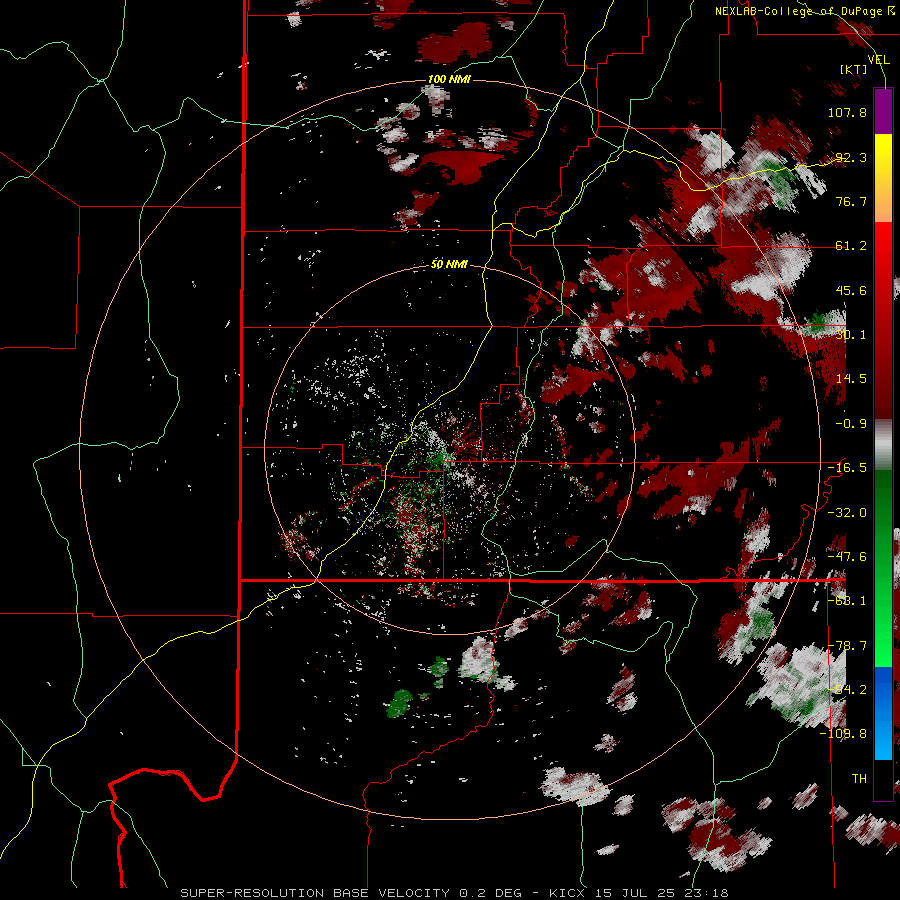Screen dimensions: 900x900
Task: Click the 100 NMI range ring label
Action: click(x=449, y=79)
